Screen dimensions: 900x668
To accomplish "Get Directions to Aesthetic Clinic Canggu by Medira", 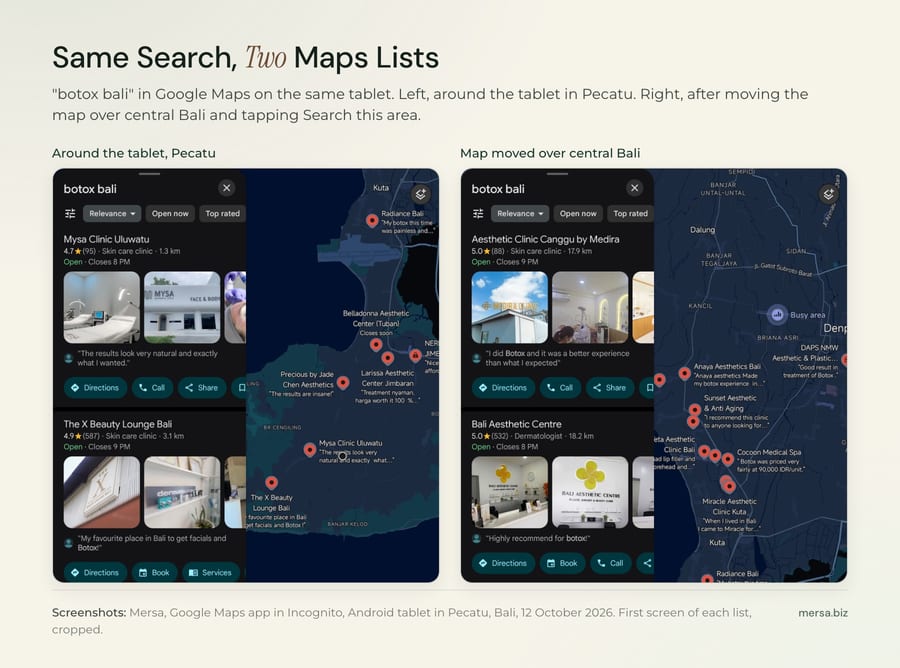I will click(x=503, y=388).
